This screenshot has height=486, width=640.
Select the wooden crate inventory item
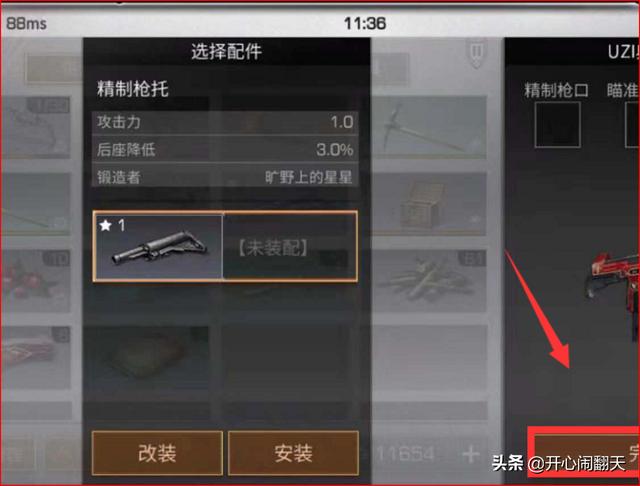click(x=429, y=204)
